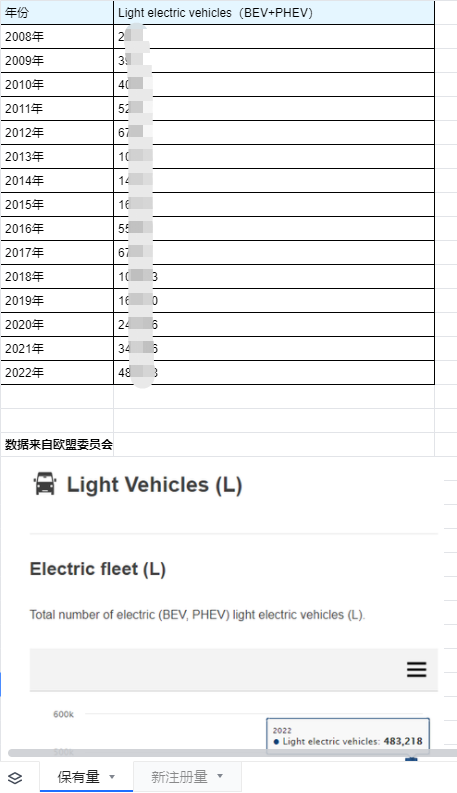The image size is (457, 793).
Task: Click the Electric fleet (L) heading
Action: (x=98, y=569)
